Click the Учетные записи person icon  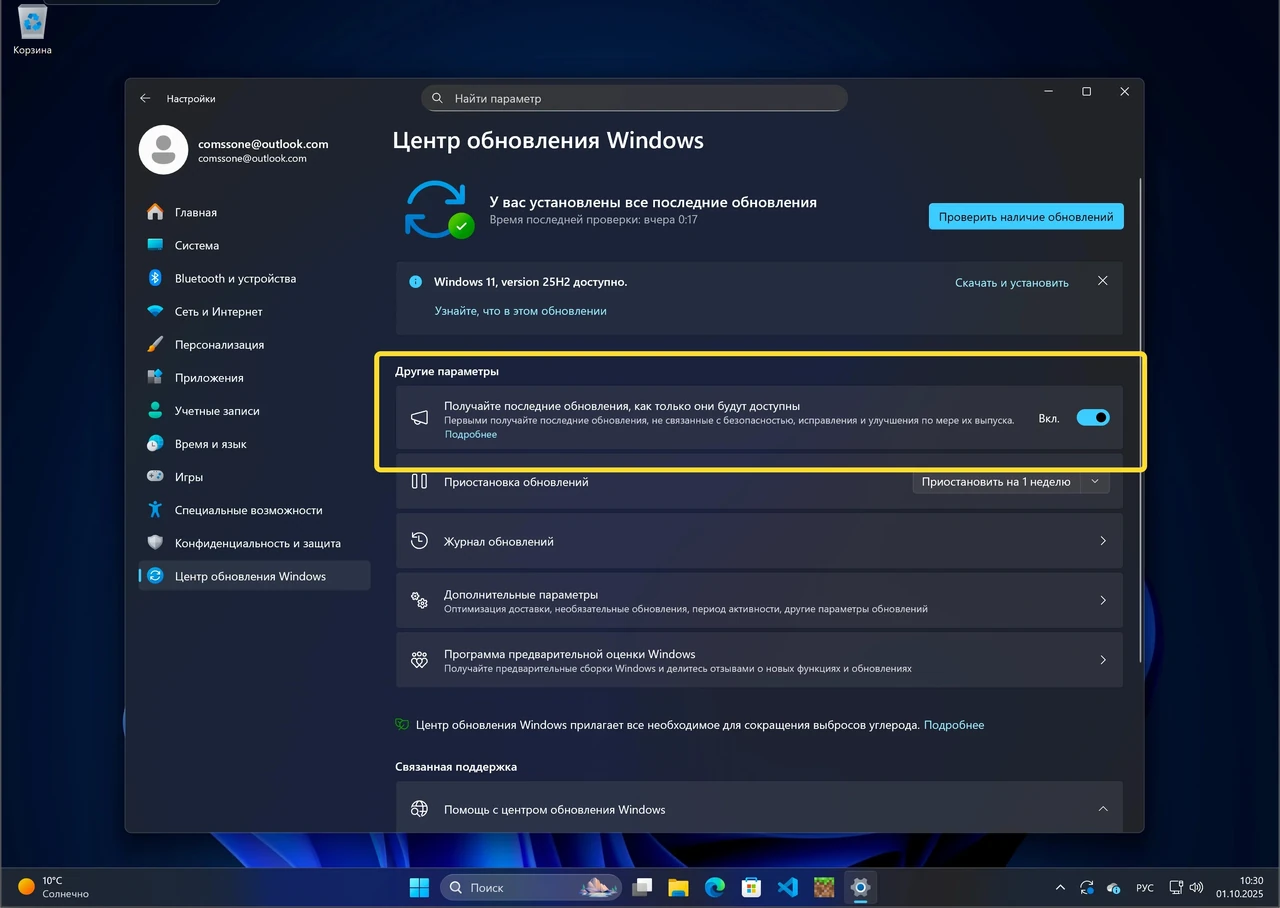coord(155,410)
